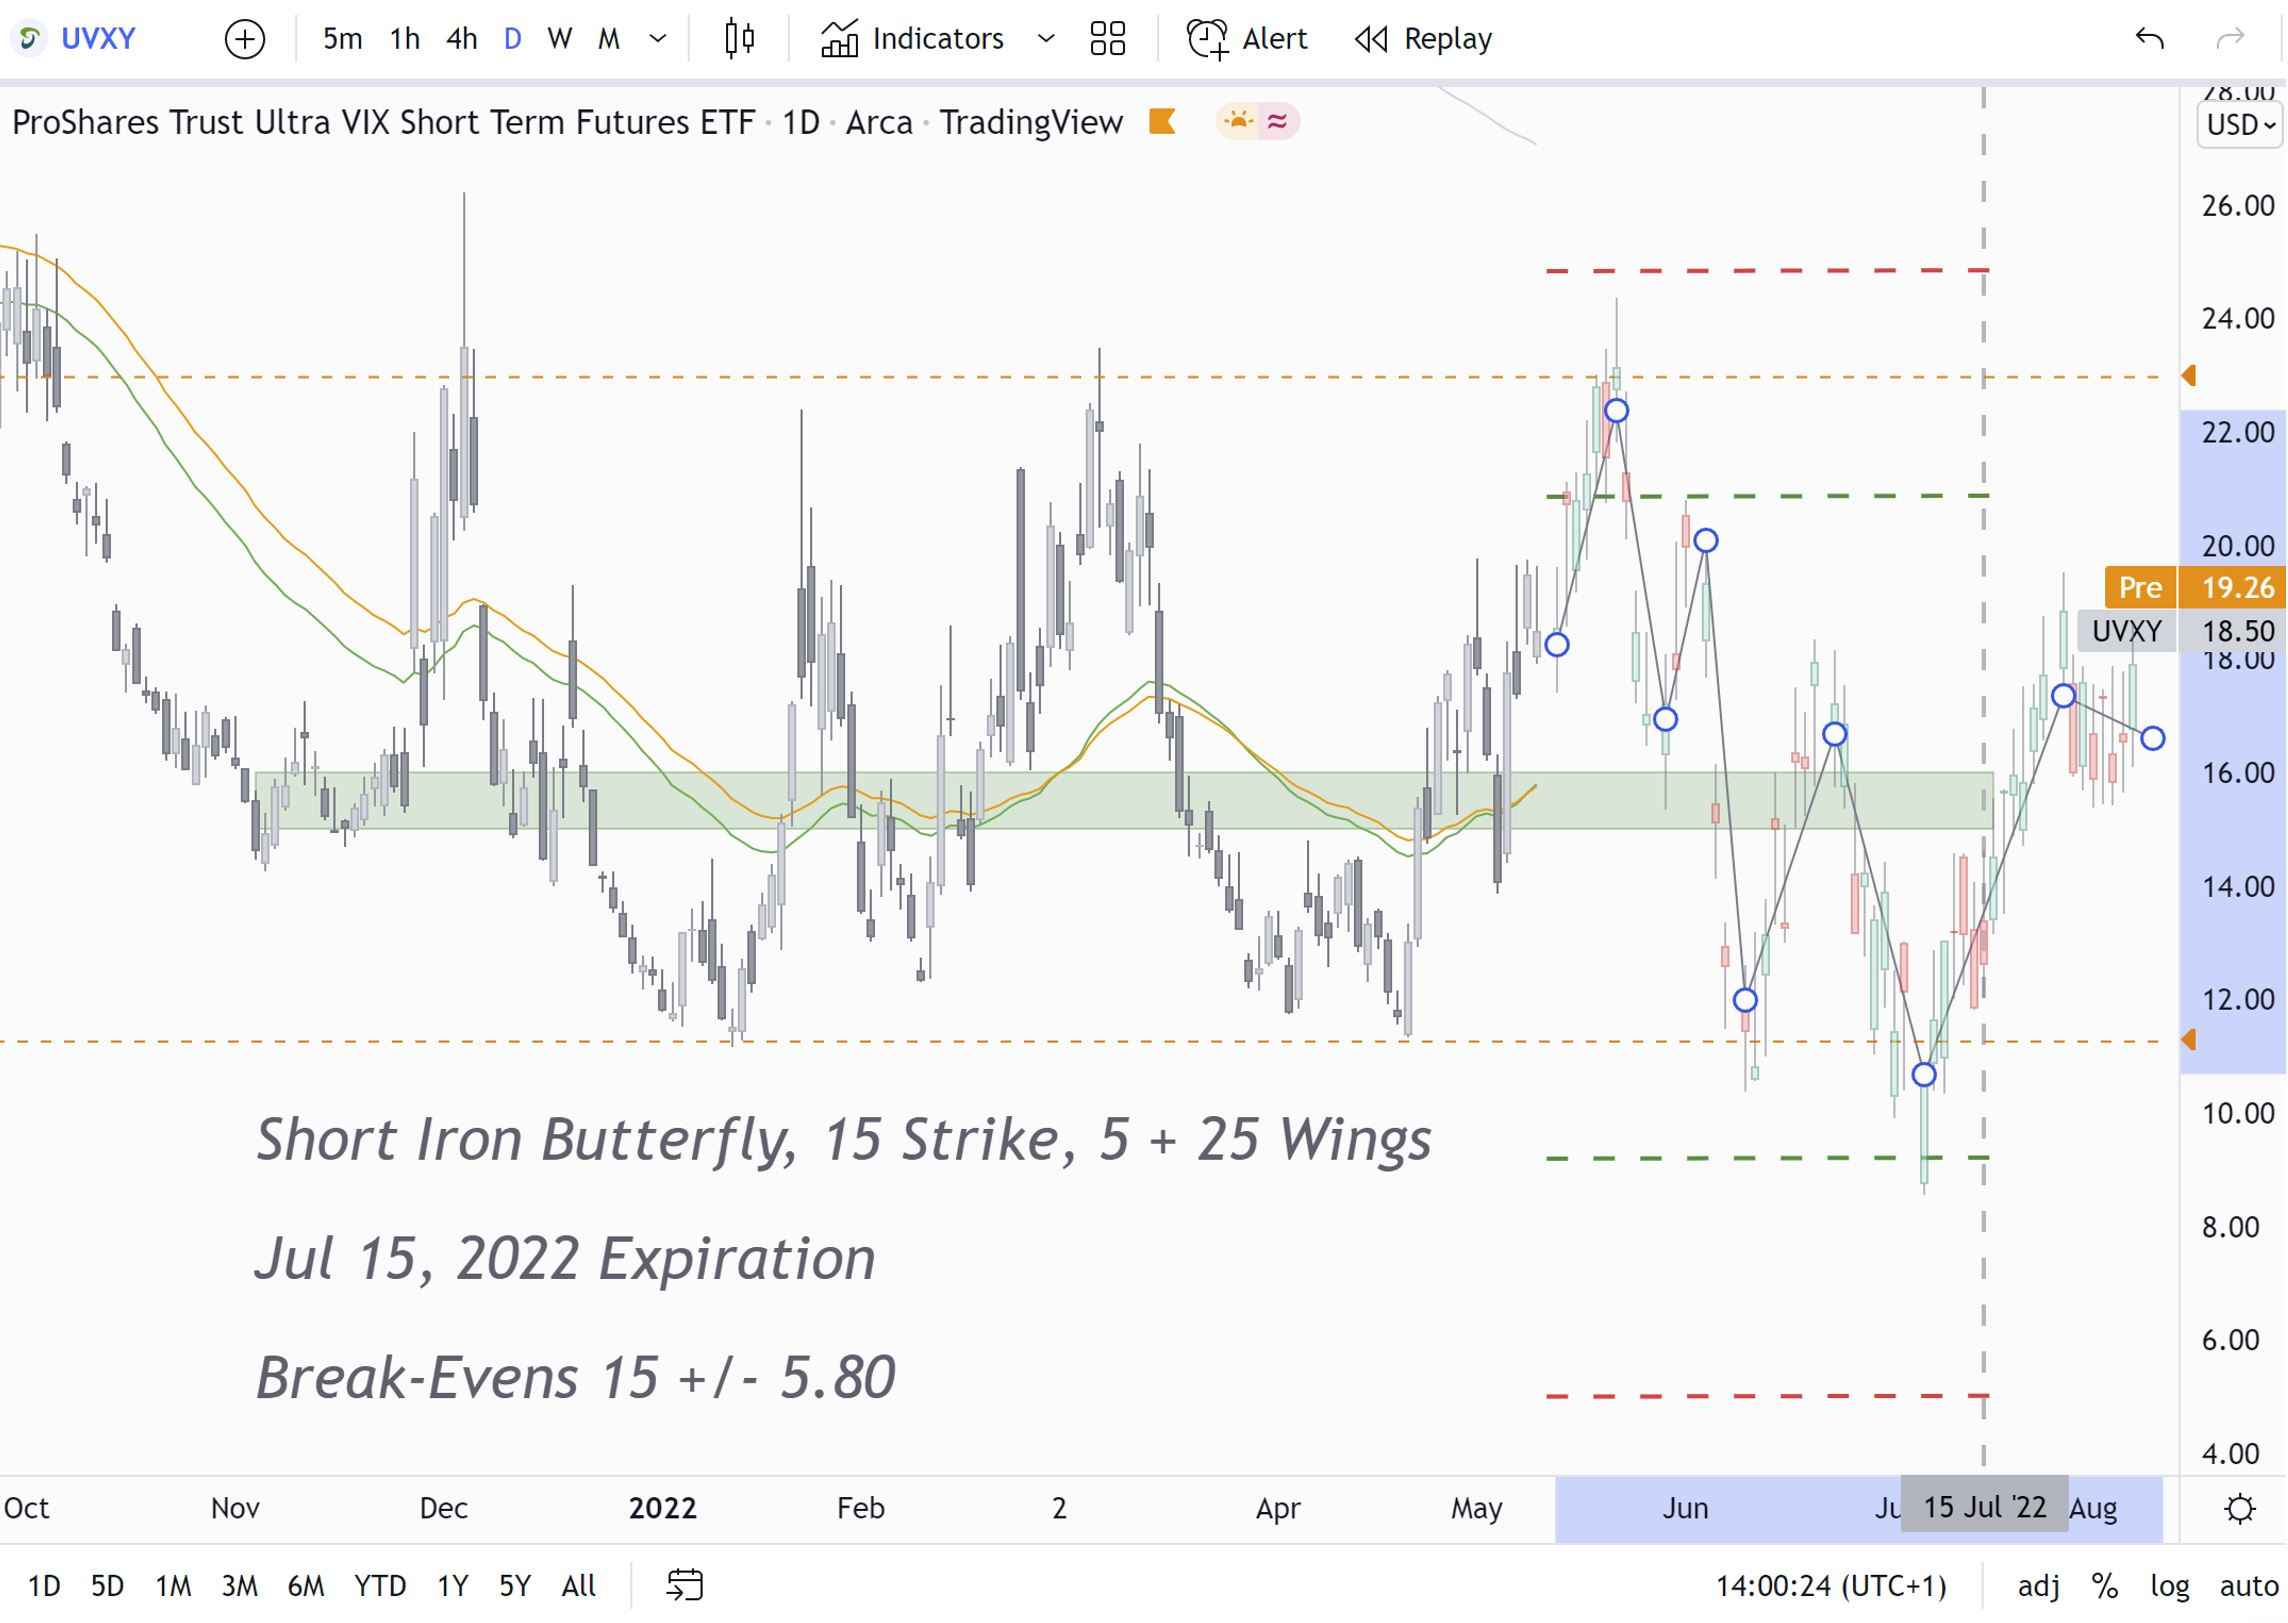Add a symbol to compare with the plus icon
This screenshot has height=1623, width=2288.
click(245, 40)
